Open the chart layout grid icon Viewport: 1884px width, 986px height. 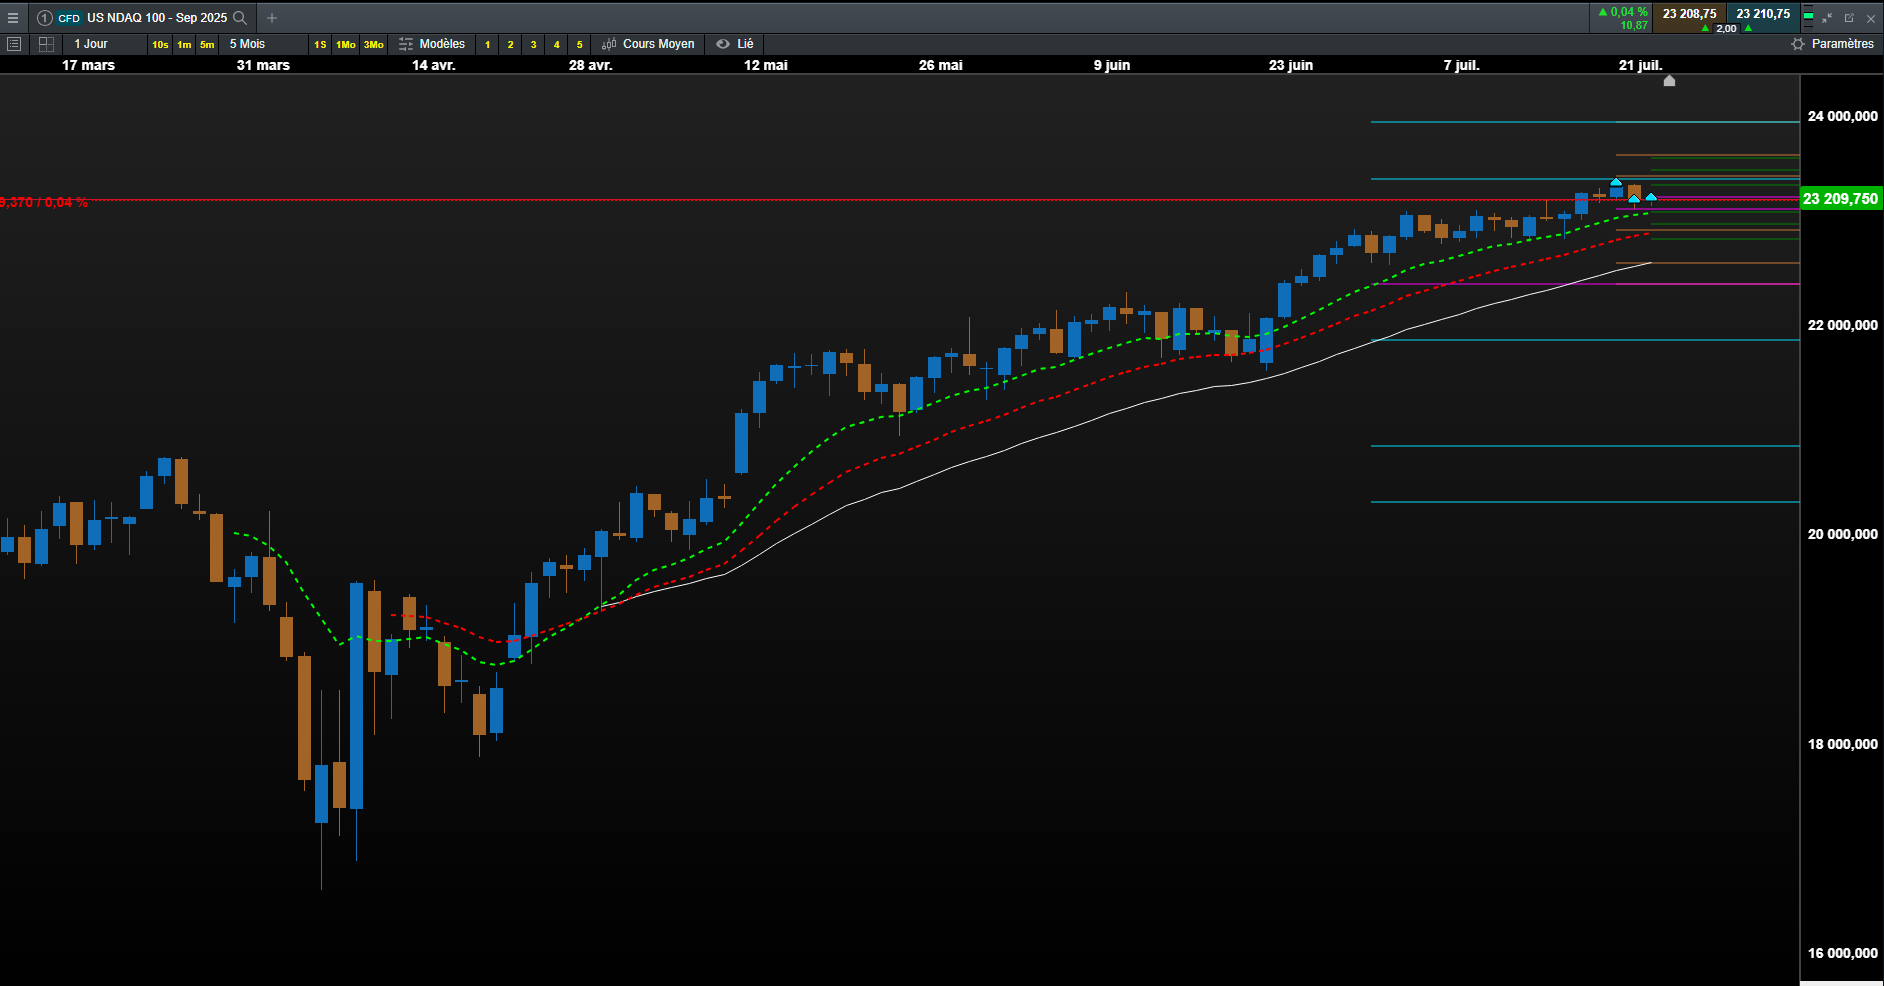click(x=46, y=44)
